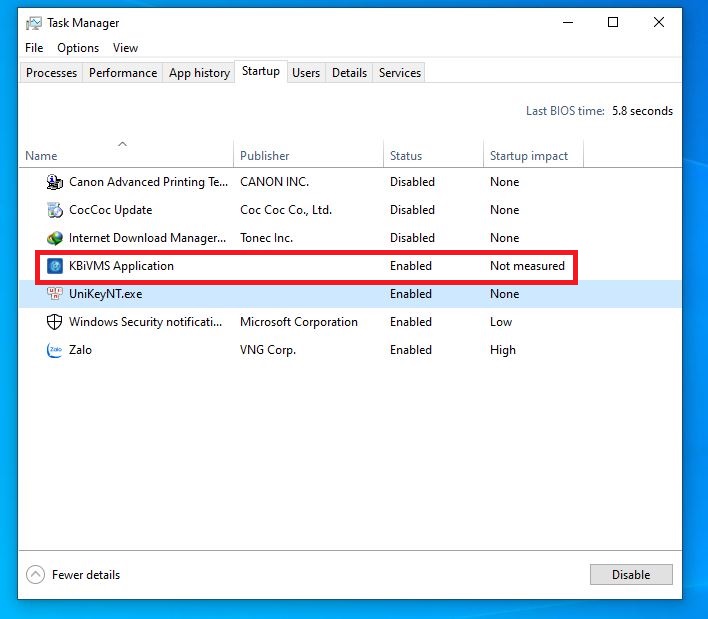
Task: Switch to the Details tab
Action: click(349, 73)
